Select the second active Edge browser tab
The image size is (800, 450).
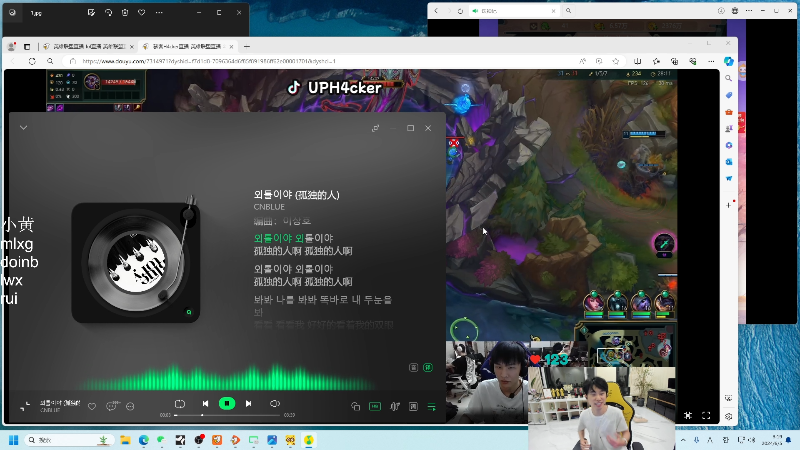pyautogui.click(x=186, y=46)
